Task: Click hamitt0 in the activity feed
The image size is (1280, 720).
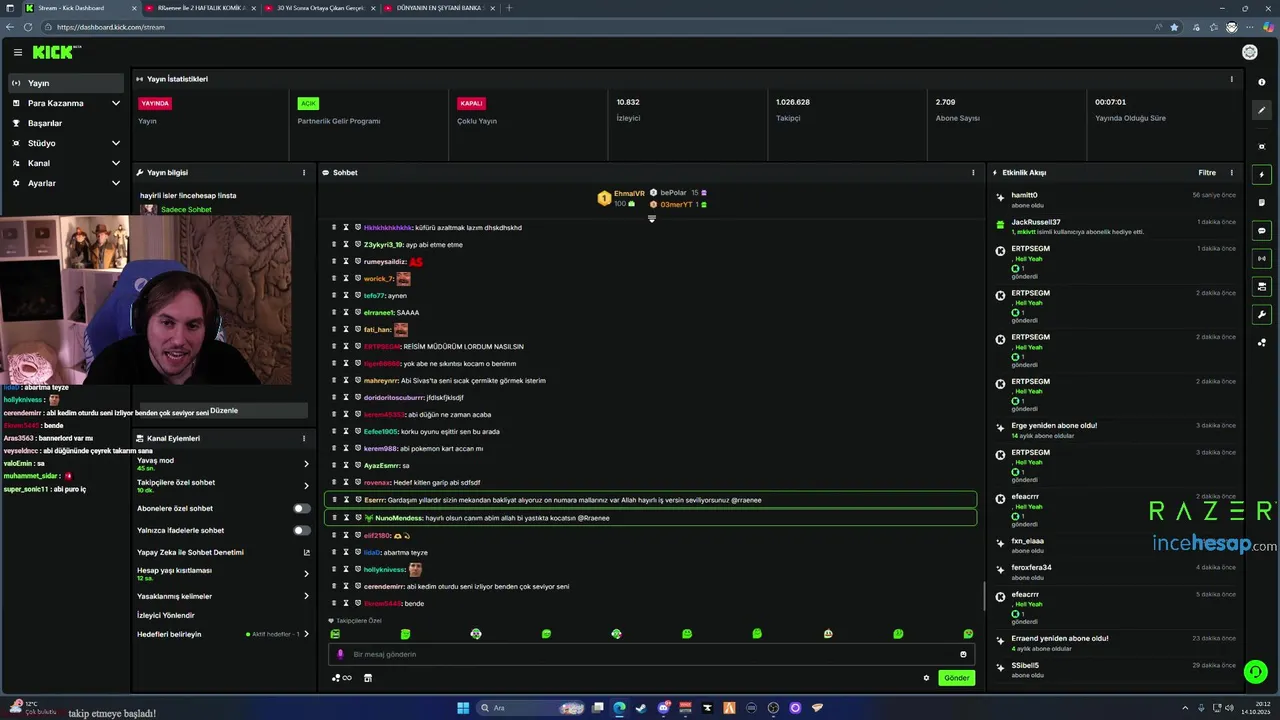Action: tap(1024, 195)
